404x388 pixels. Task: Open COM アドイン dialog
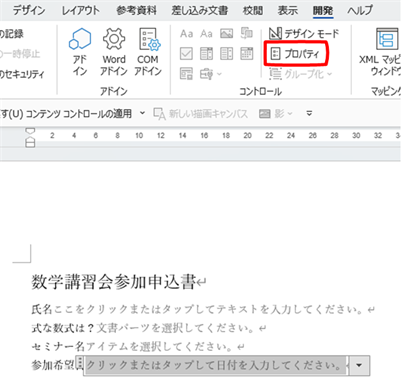point(148,52)
